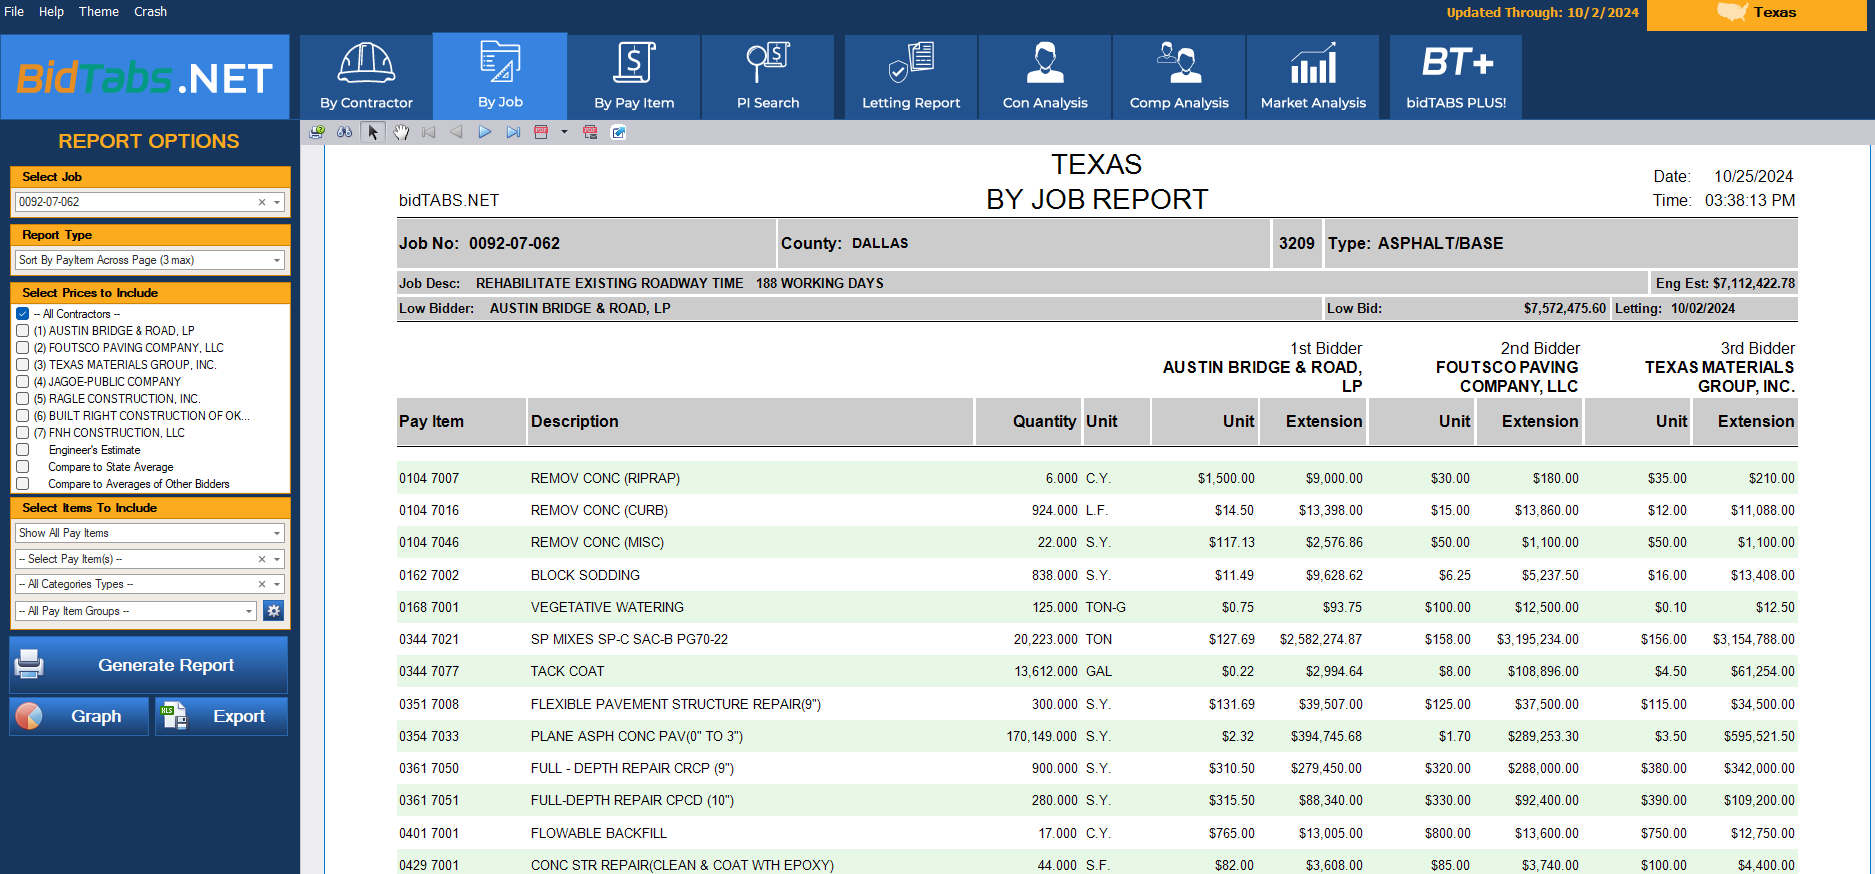The height and width of the screenshot is (874, 1875).
Task: Check Texas Materials Group, Inc.
Action: (22, 365)
